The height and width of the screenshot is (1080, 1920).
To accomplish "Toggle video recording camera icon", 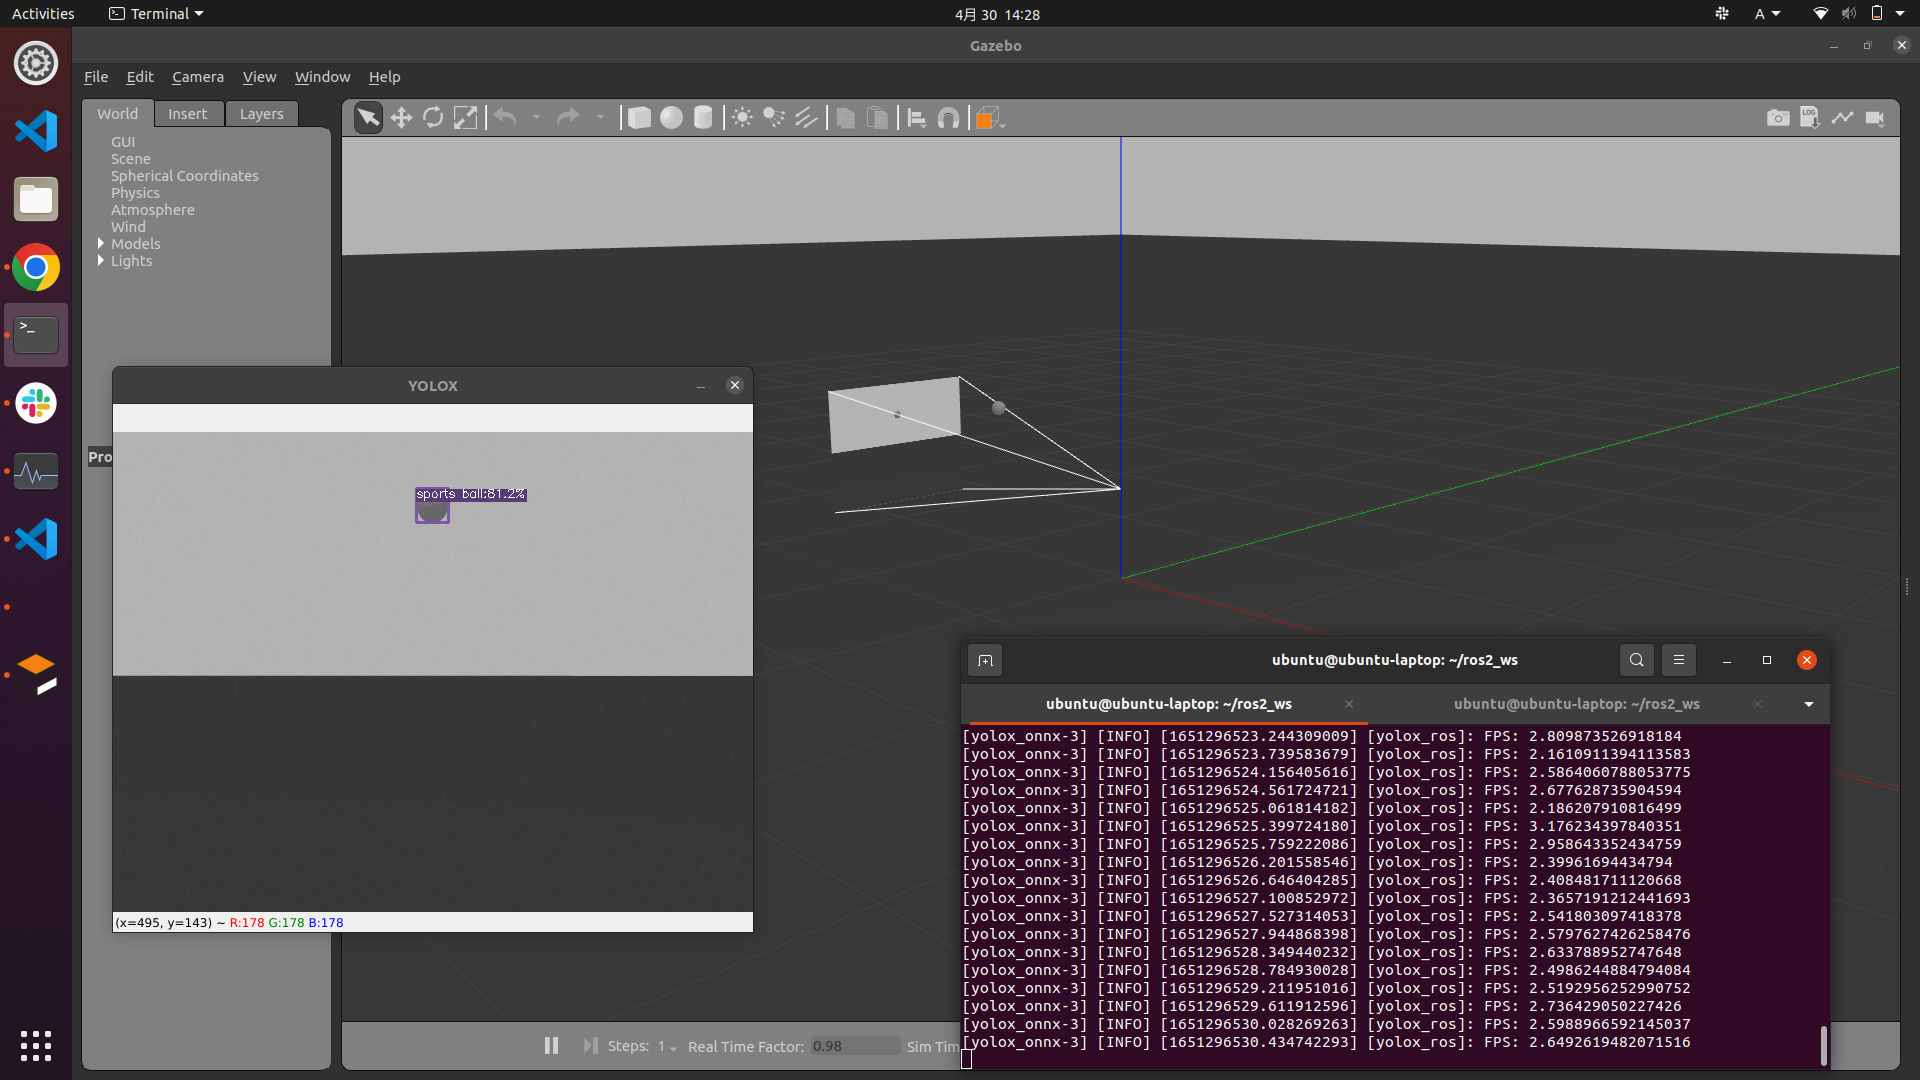I will pos(1875,118).
